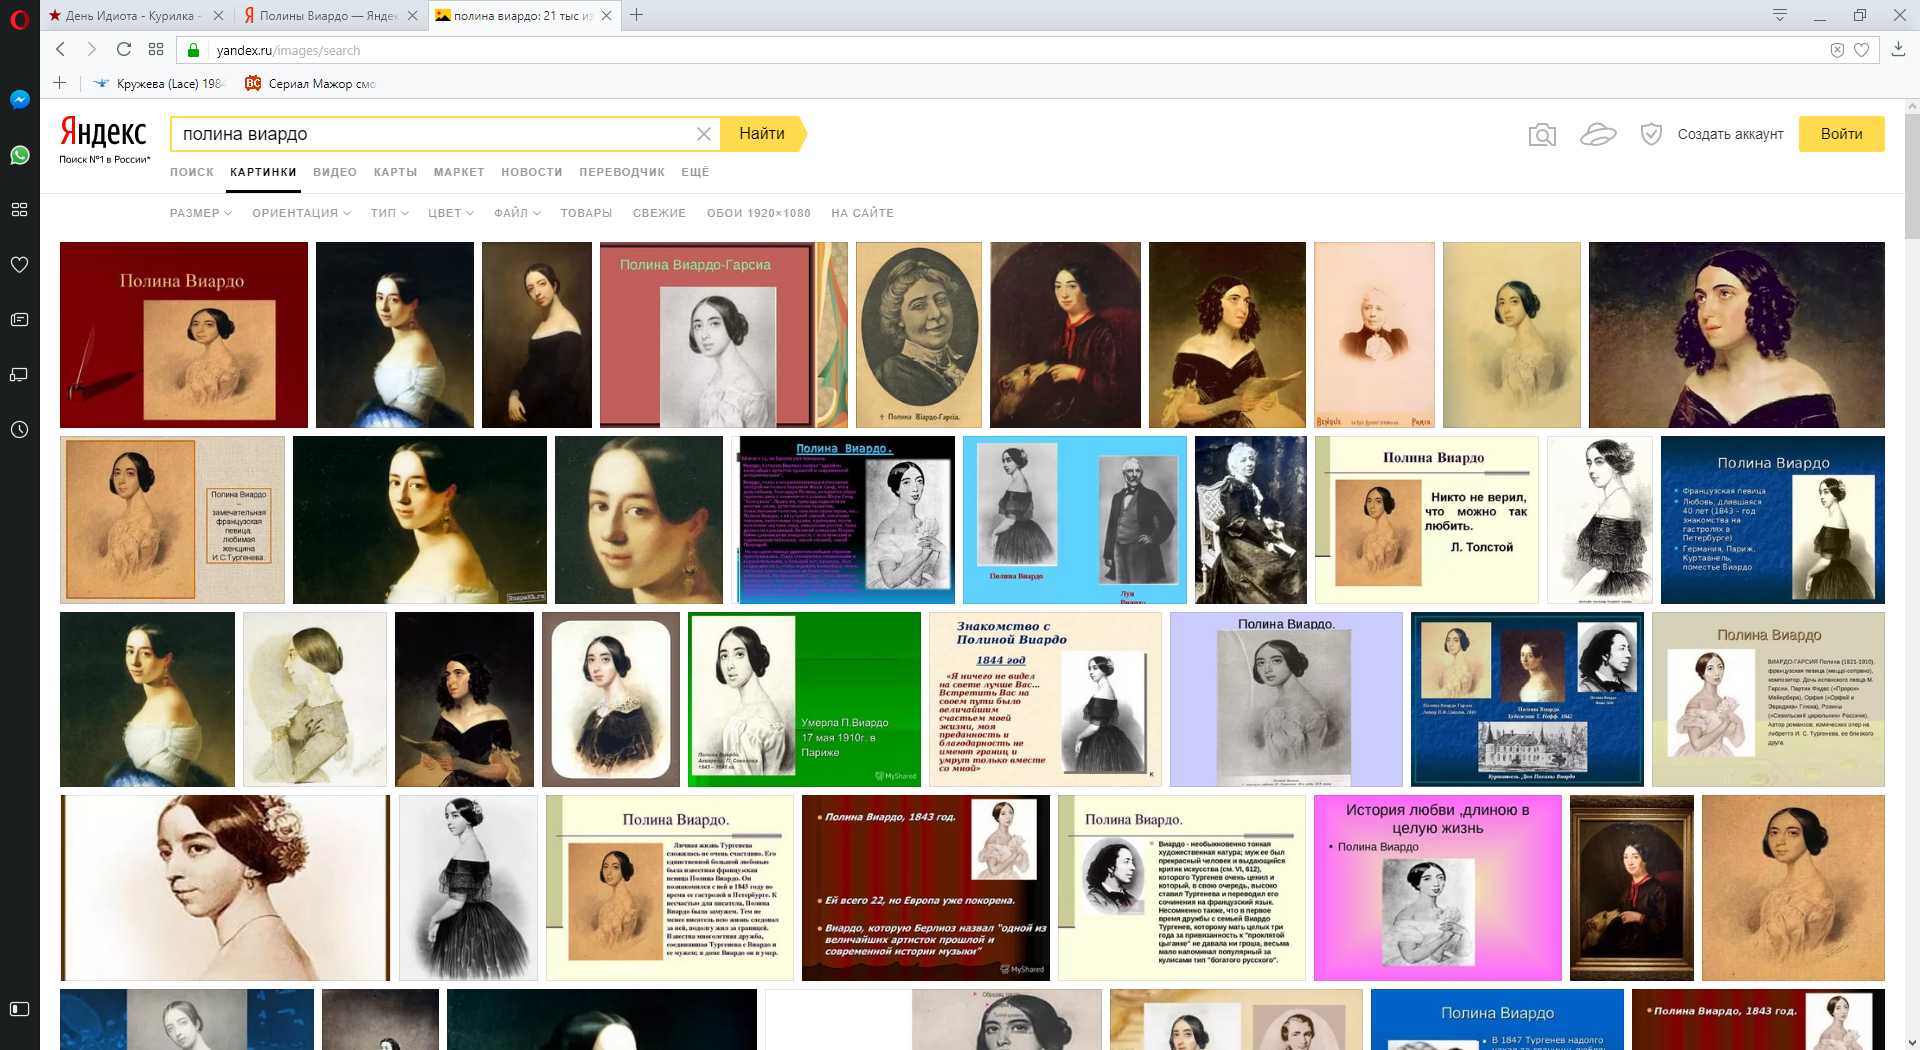This screenshot has height=1050, width=1920.
Task: Open the ad blocker badge in address bar
Action: tap(1837, 50)
